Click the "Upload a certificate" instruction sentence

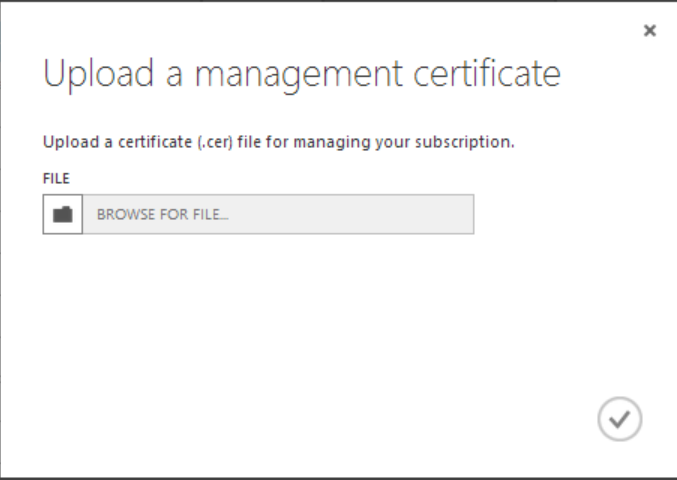pyautogui.click(x=279, y=142)
